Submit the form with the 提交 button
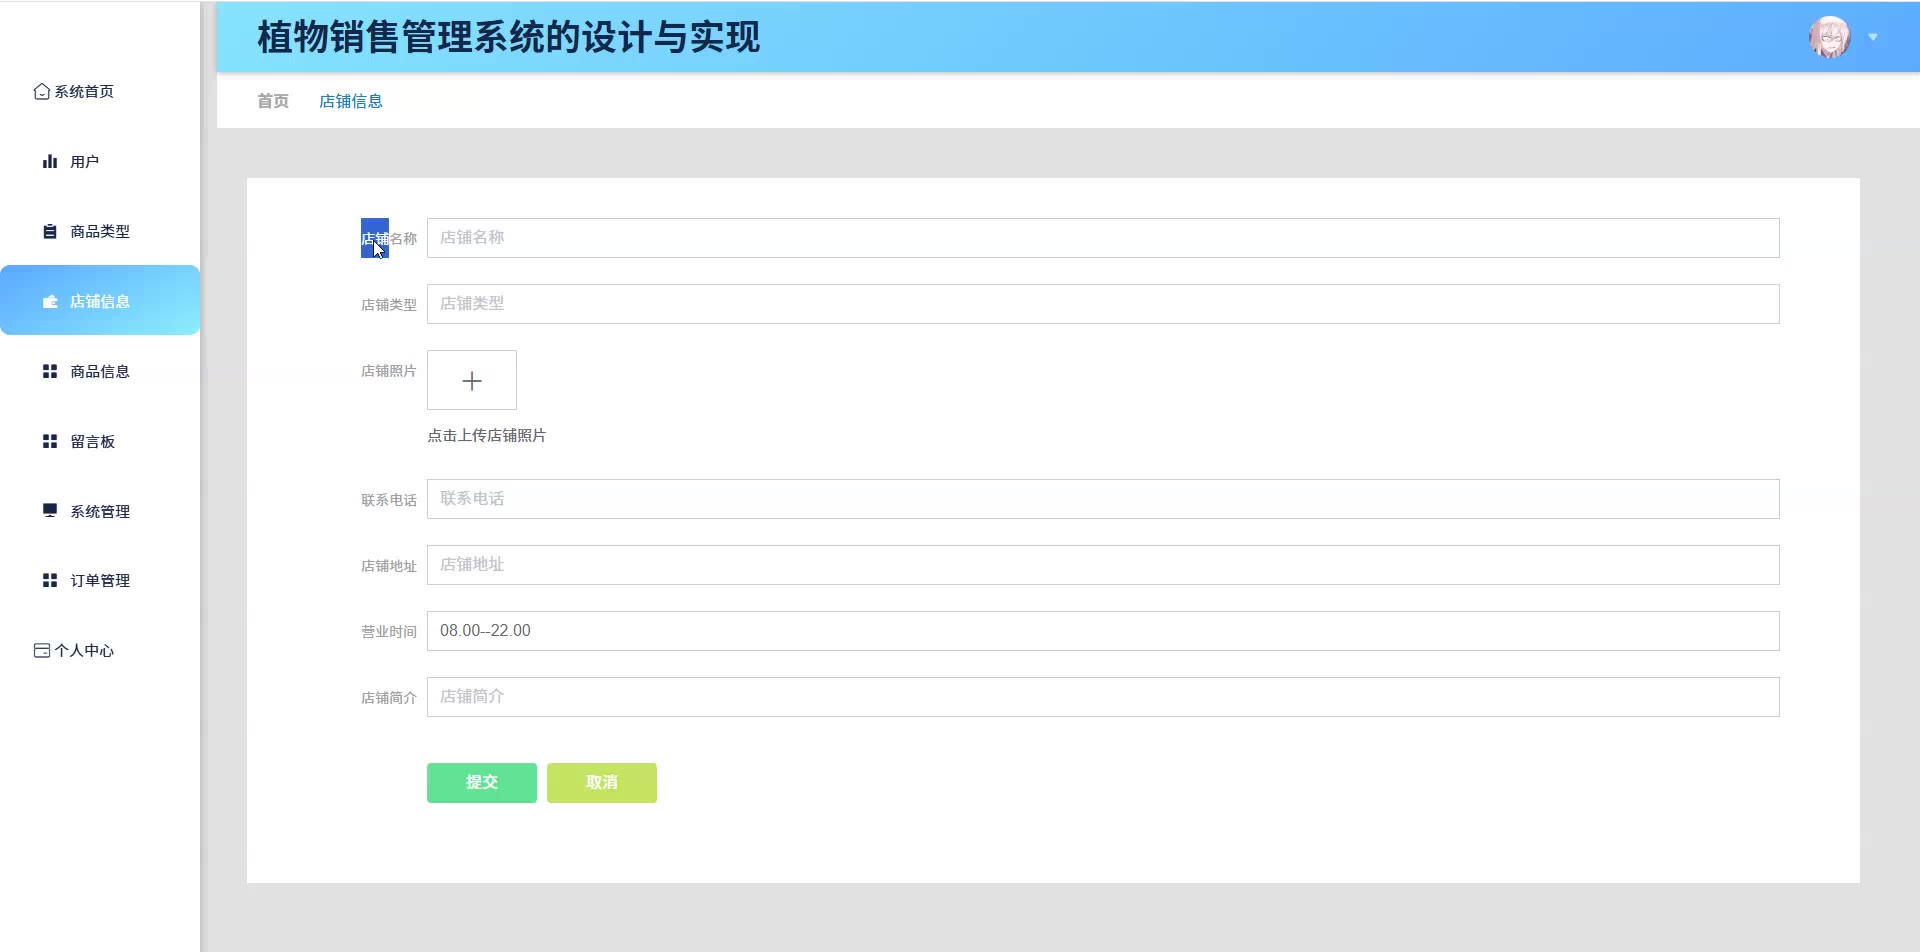This screenshot has height=952, width=1920. (482, 783)
